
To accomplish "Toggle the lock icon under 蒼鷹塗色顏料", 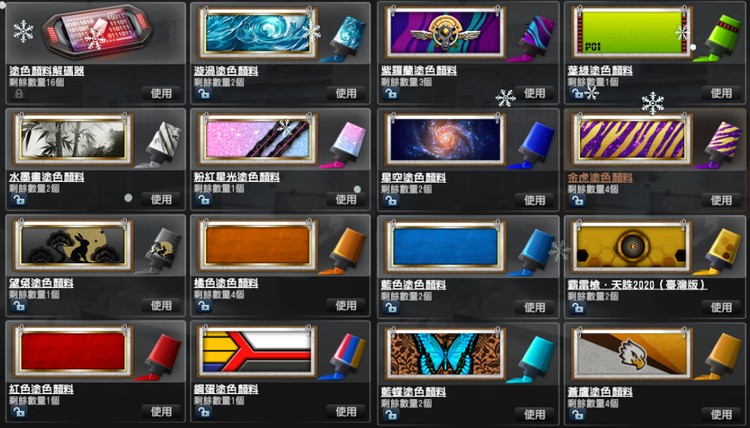I will [x=576, y=414].
